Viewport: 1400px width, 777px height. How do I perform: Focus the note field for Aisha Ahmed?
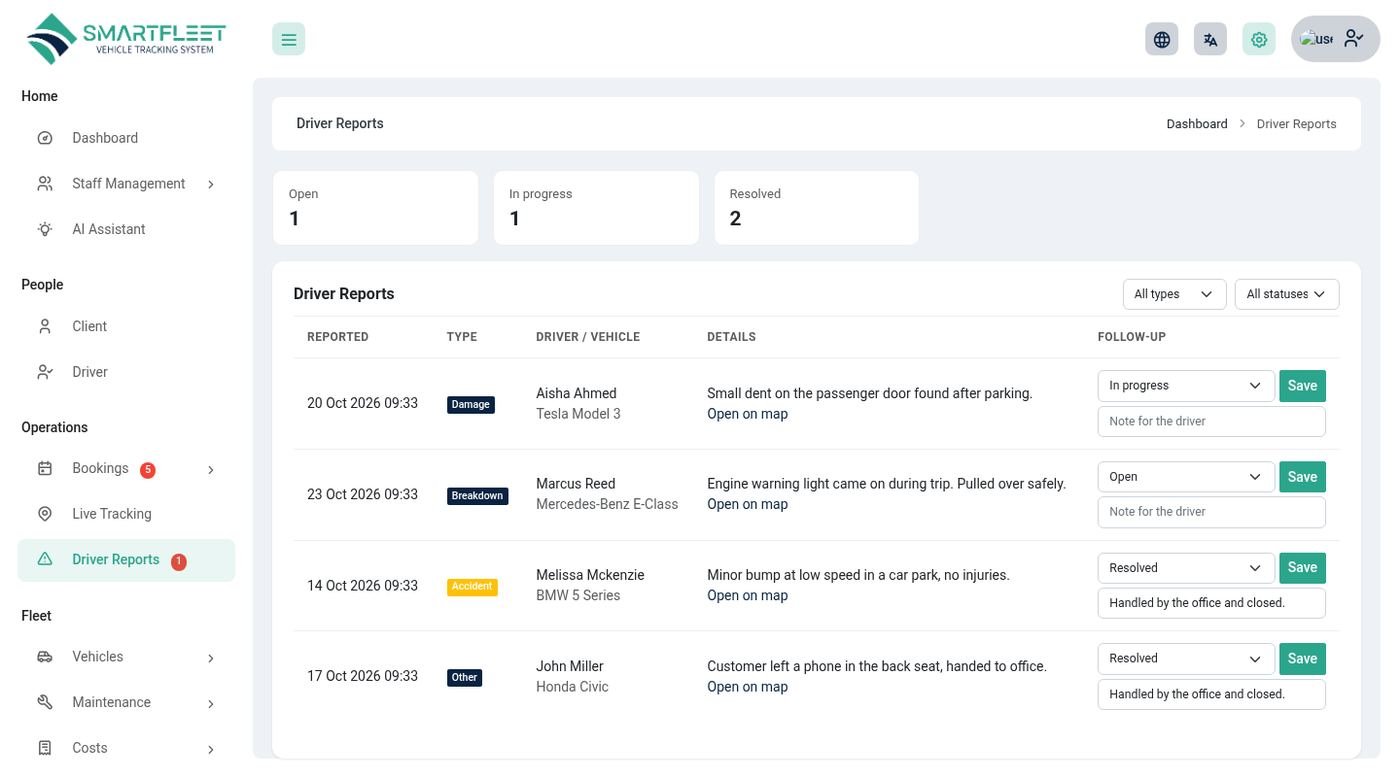pos(1211,421)
